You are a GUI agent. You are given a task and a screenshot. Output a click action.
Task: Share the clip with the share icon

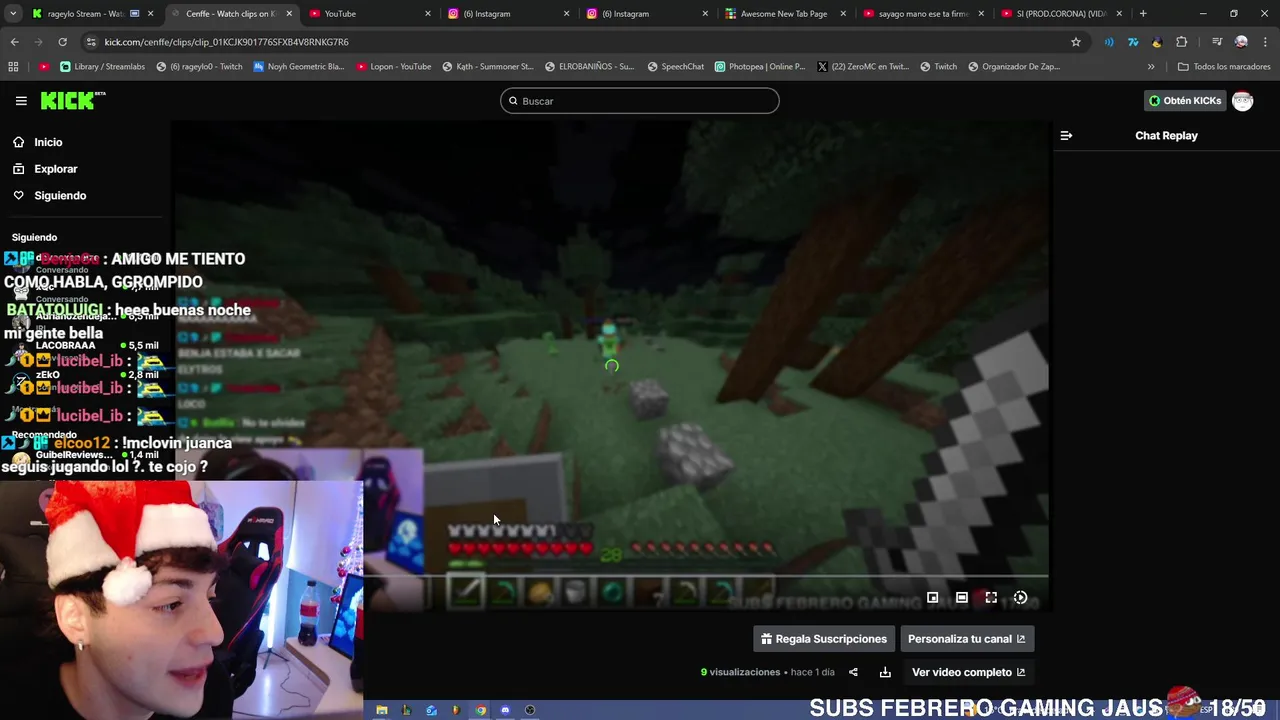pyautogui.click(x=853, y=672)
